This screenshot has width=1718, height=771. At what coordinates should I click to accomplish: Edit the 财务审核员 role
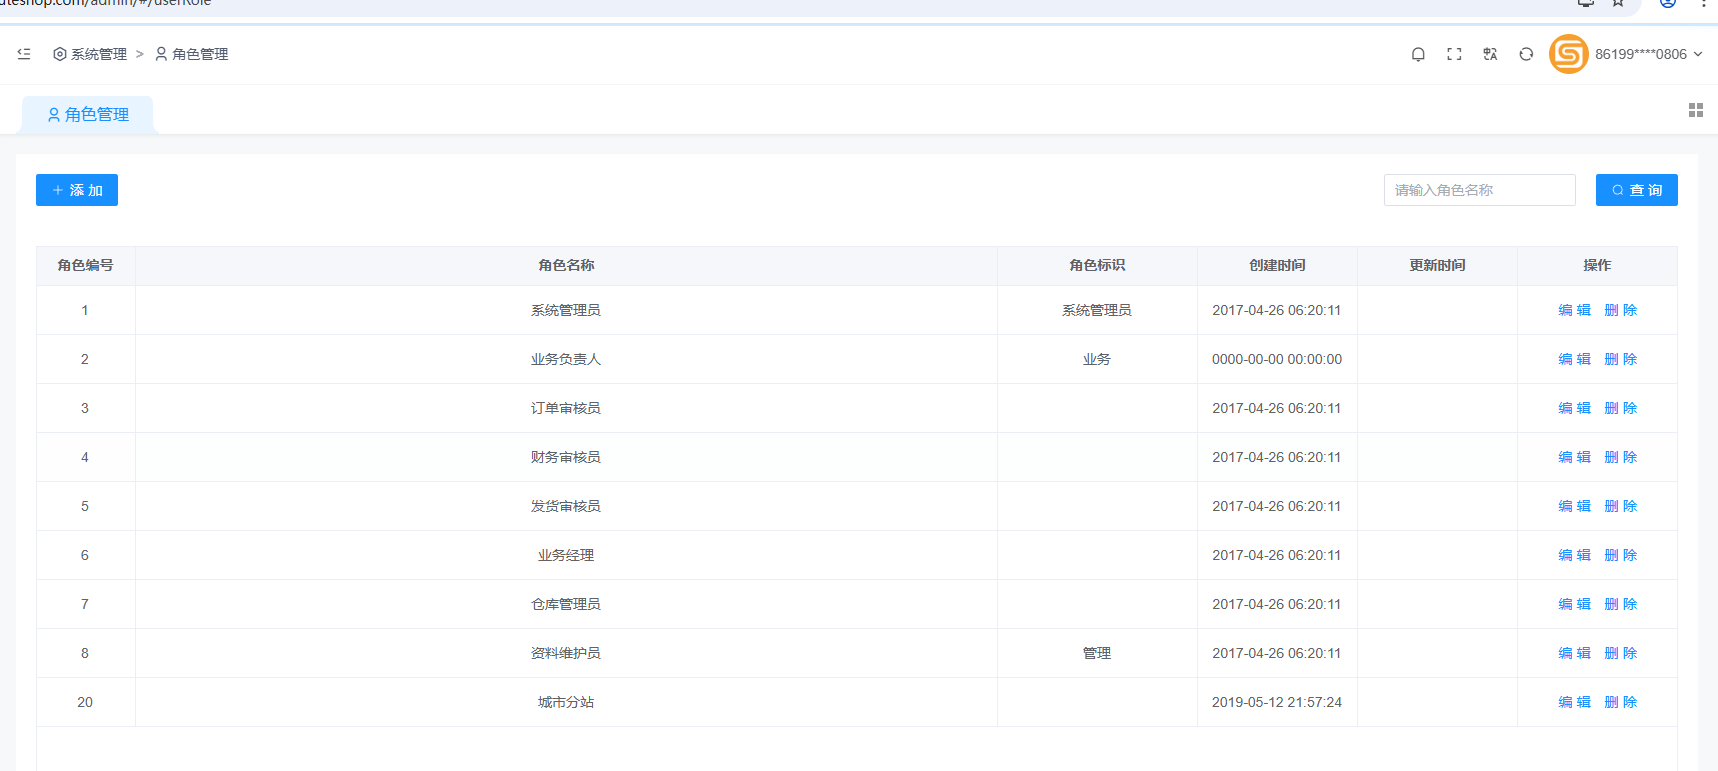(1574, 457)
